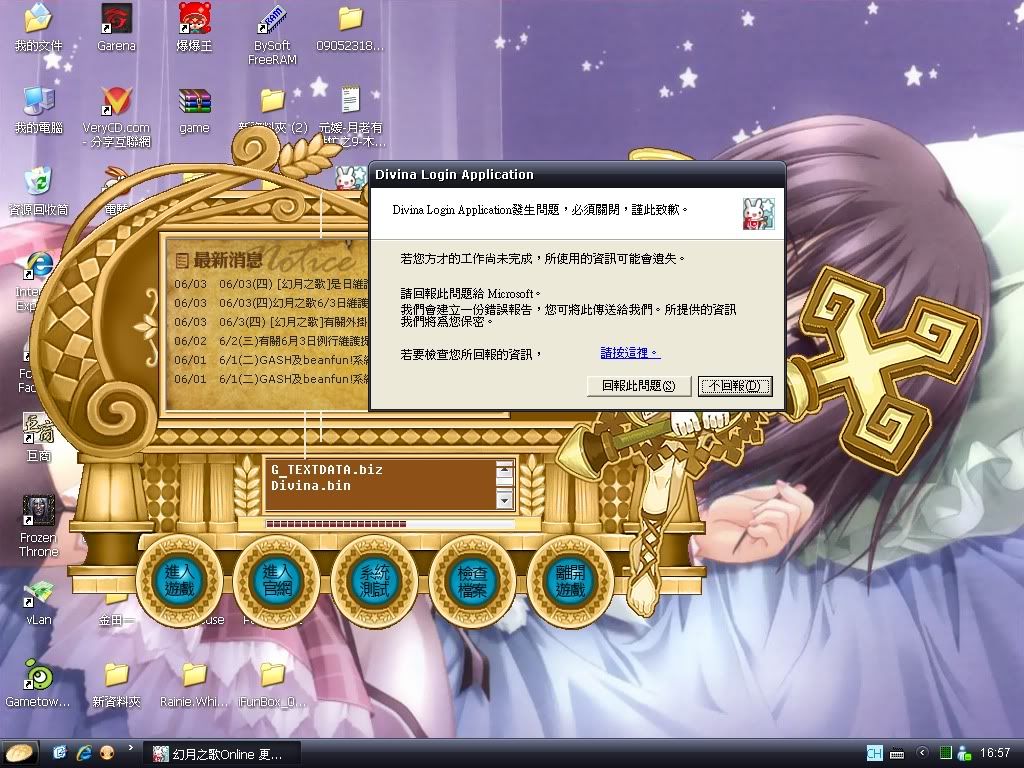Open VeryCD.com shortcut icon
The width and height of the screenshot is (1024, 768).
(116, 116)
